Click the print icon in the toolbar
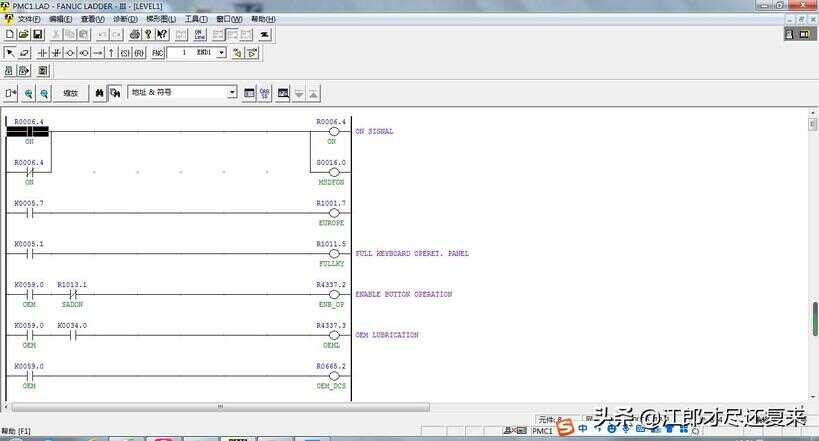The width and height of the screenshot is (819, 441). click(135, 34)
